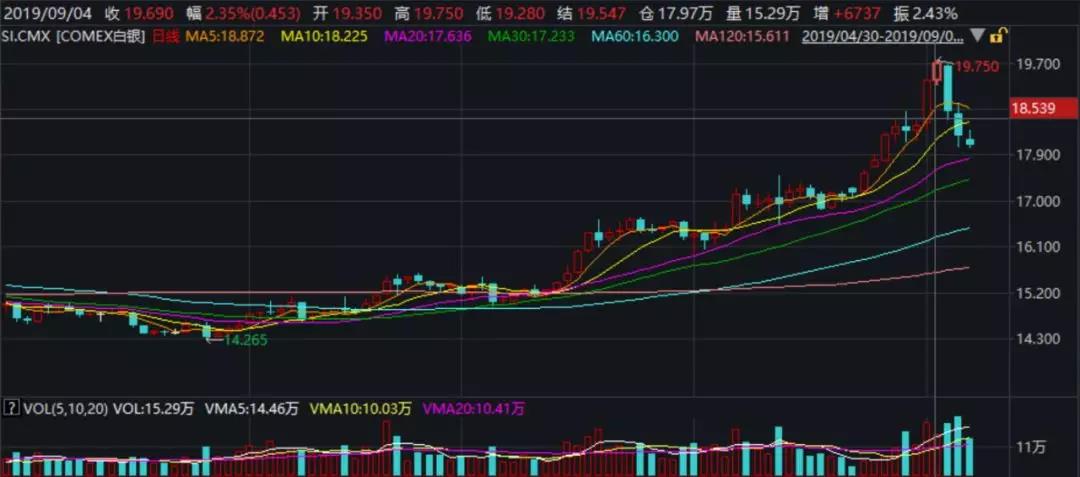Open the 2019/04/30-2019/09/0... date range link
The image size is (1080, 477).
pos(884,35)
